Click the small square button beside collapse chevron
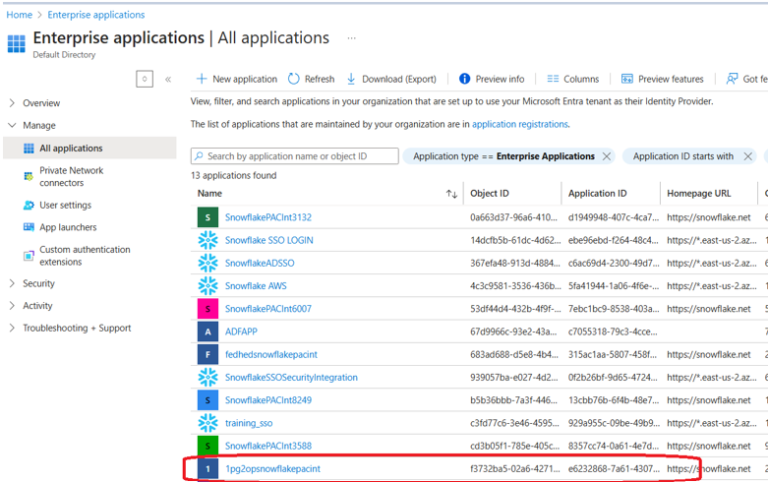This screenshot has height=482, width=768. pos(144,79)
